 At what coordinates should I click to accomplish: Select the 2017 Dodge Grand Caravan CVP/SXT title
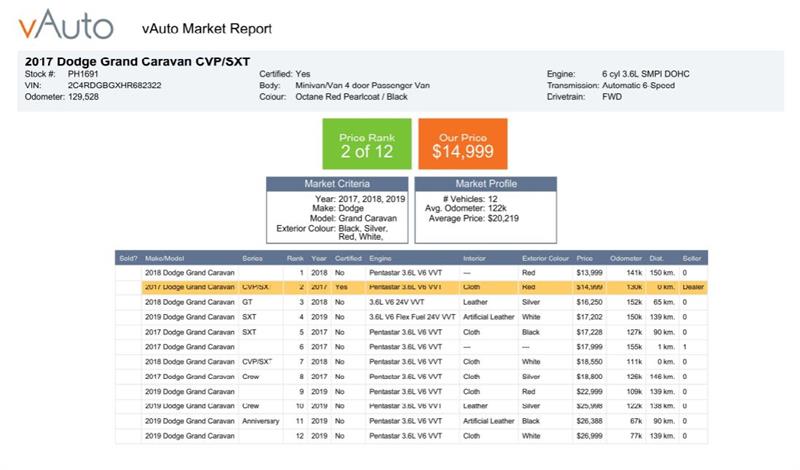click(x=137, y=62)
